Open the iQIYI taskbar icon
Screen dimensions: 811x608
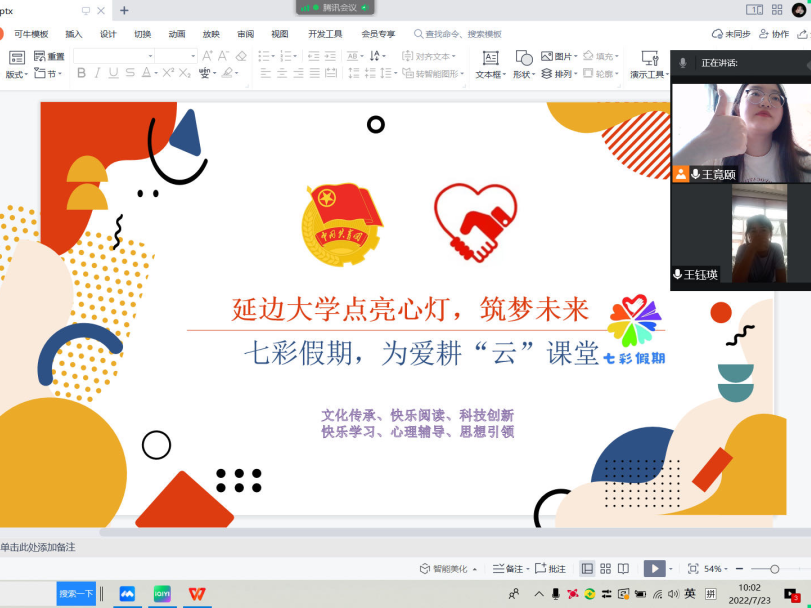(162, 594)
